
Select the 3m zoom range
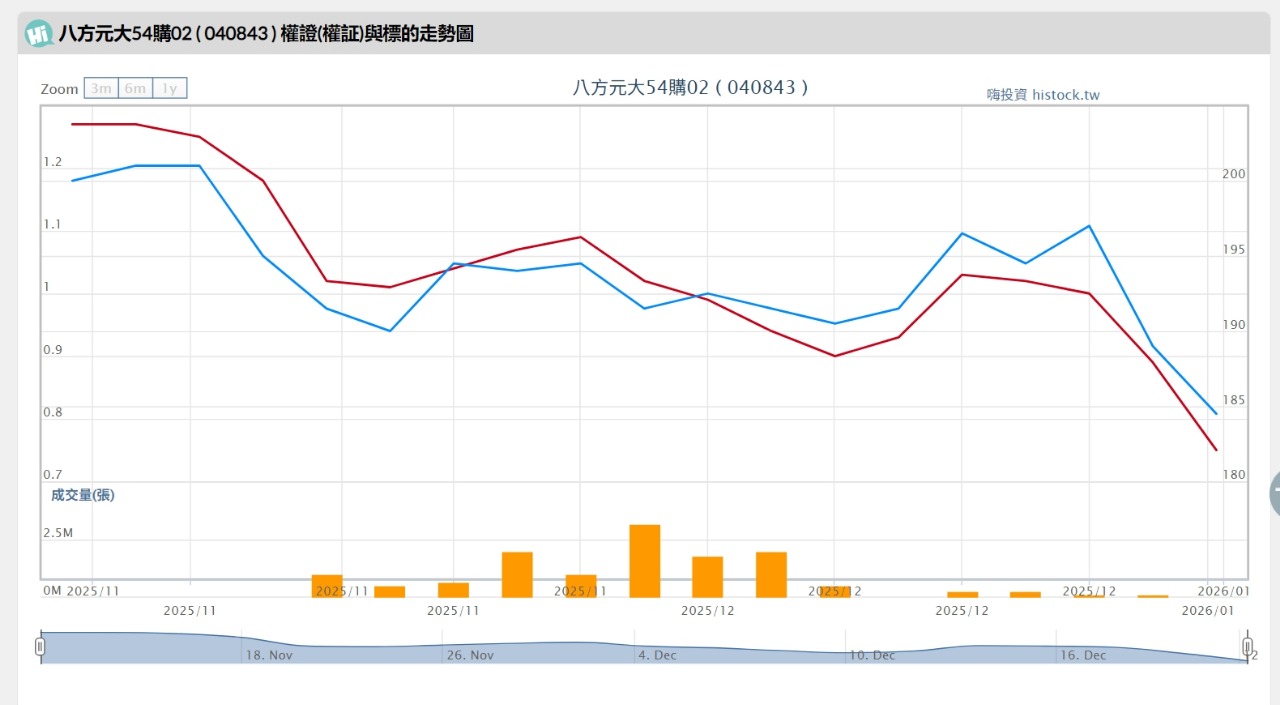click(101, 88)
